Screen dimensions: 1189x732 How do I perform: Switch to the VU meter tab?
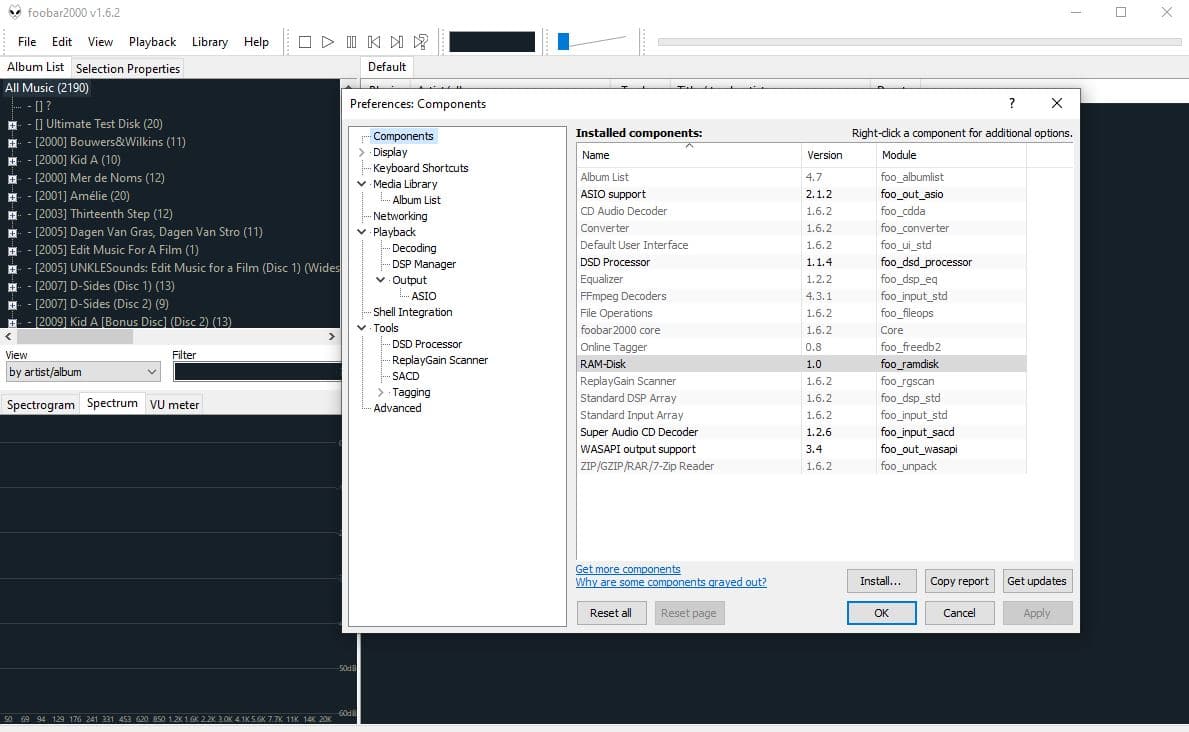(174, 404)
